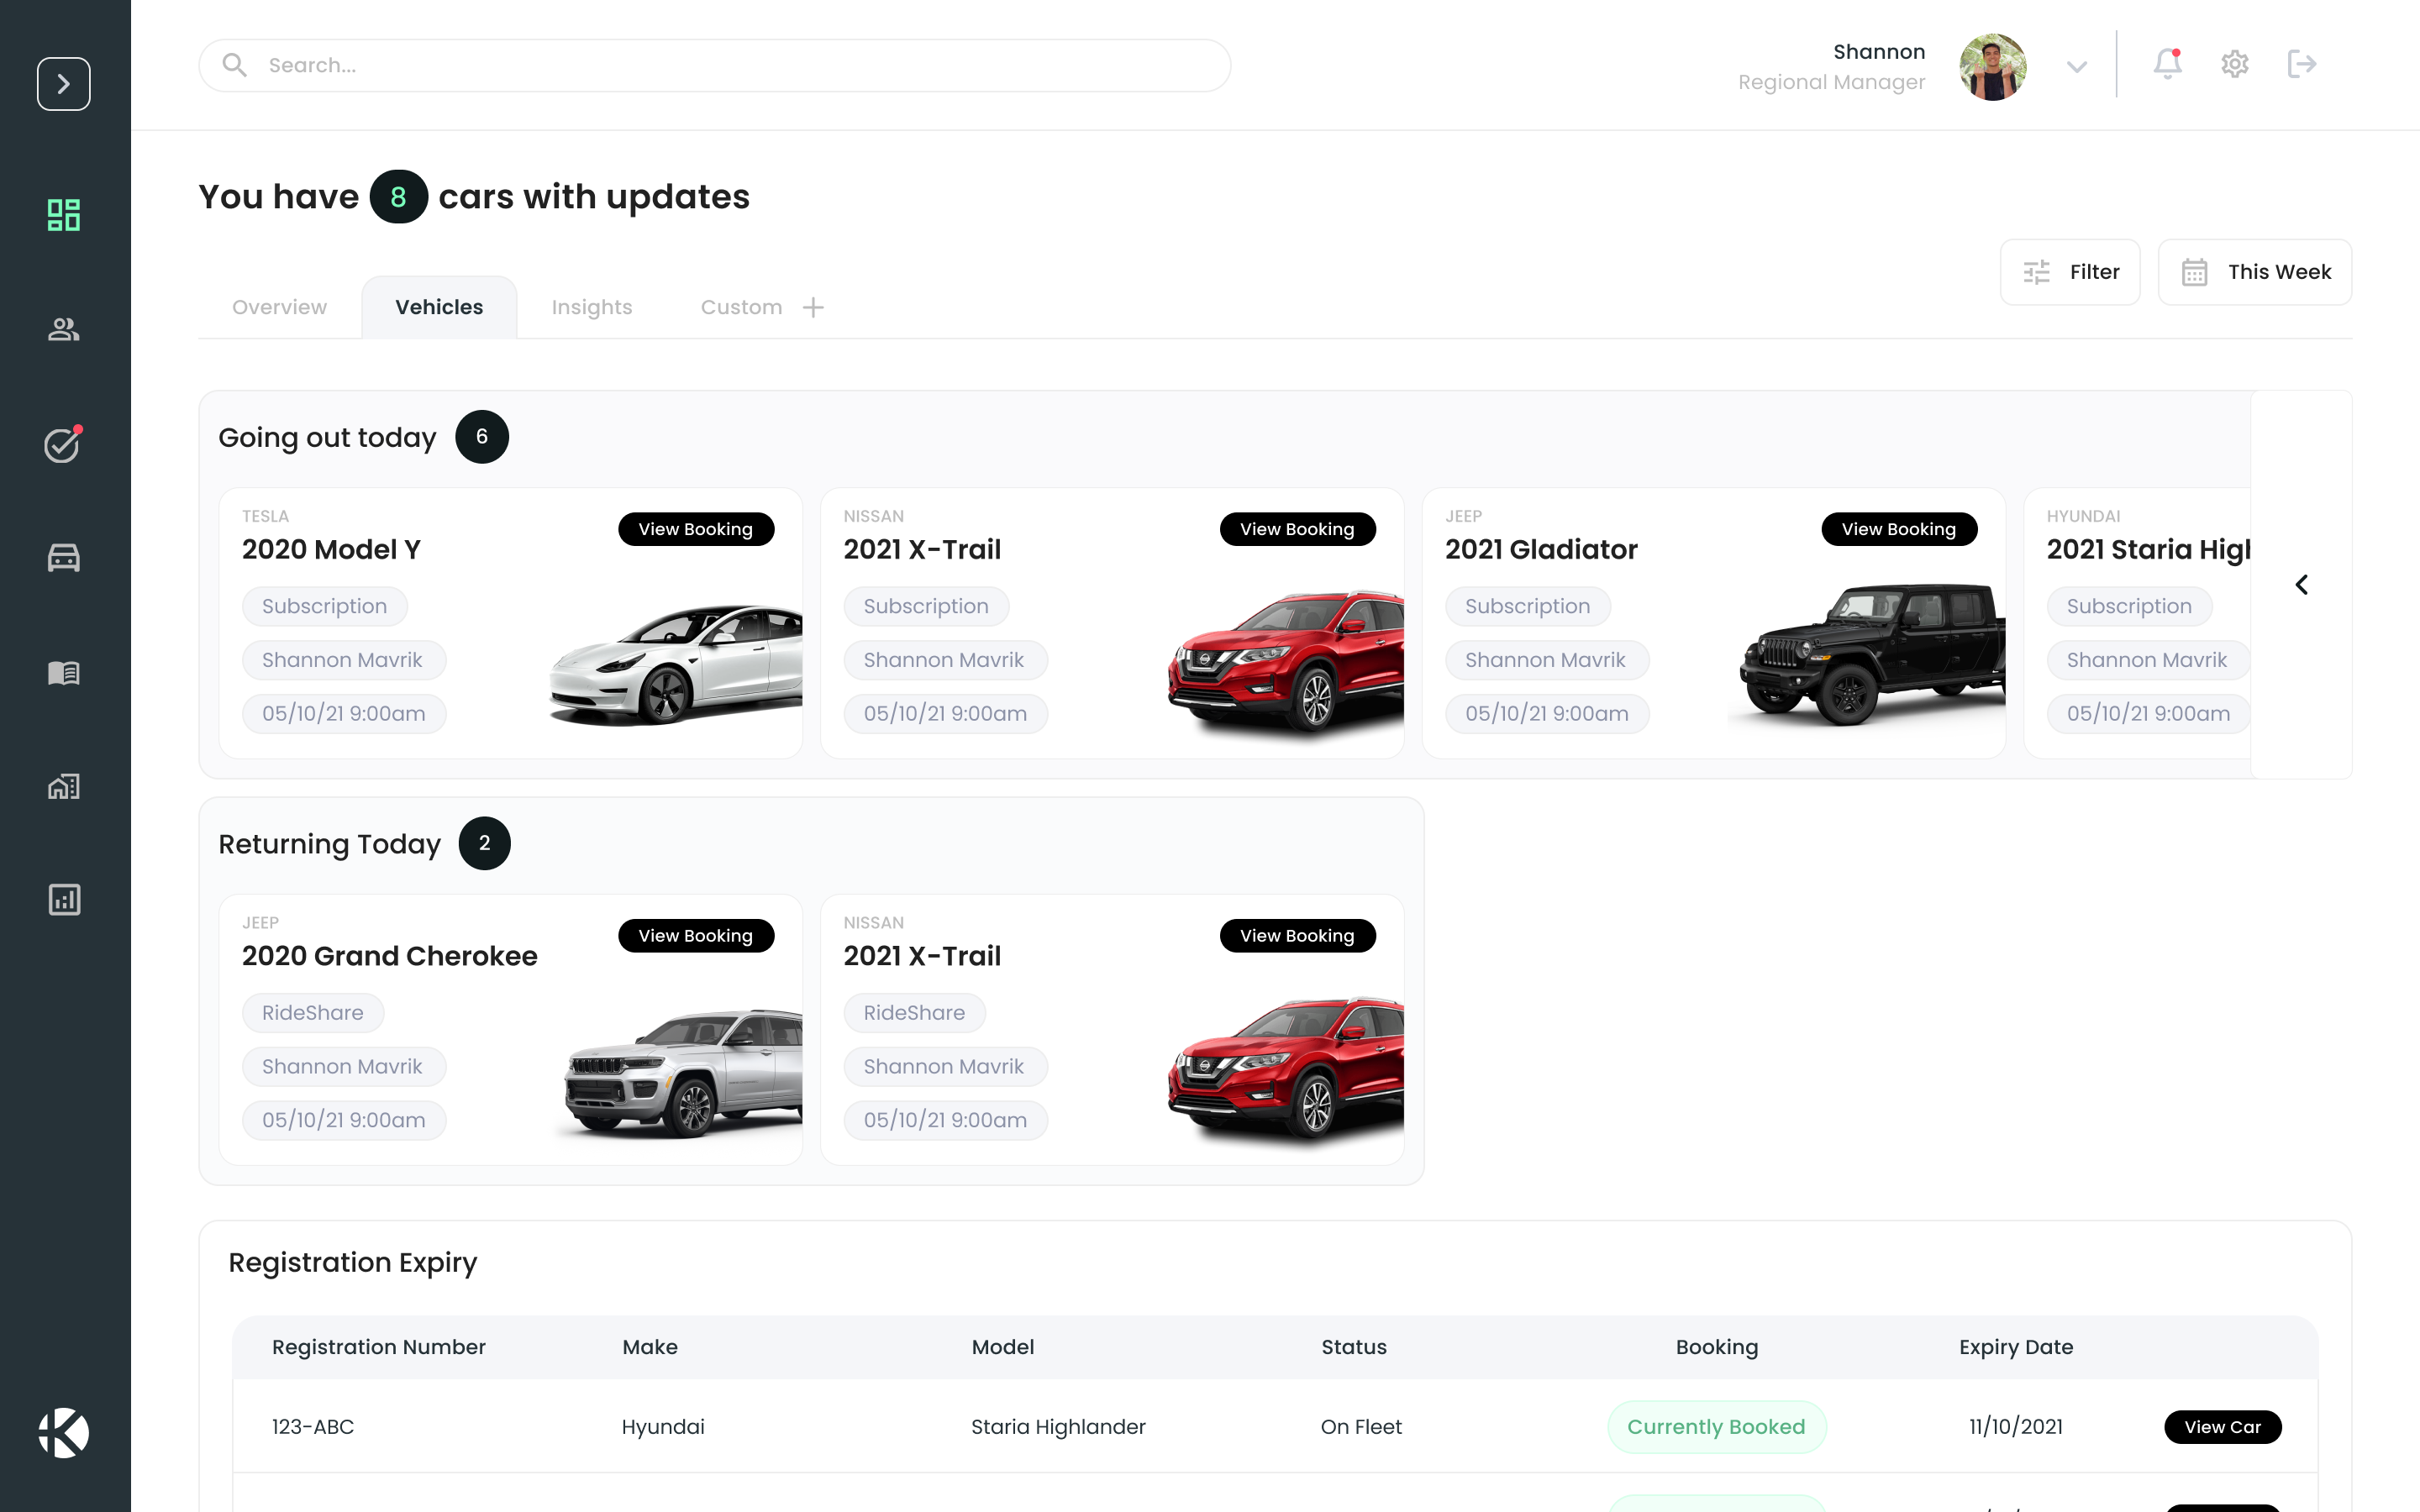Expand the Shannon profile dropdown chevron
This screenshot has height=1512, width=2420.
(2077, 67)
